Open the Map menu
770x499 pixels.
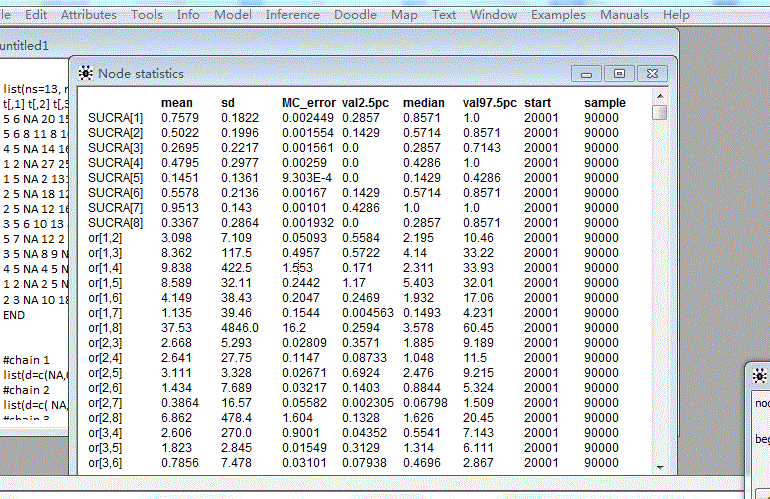(x=404, y=15)
